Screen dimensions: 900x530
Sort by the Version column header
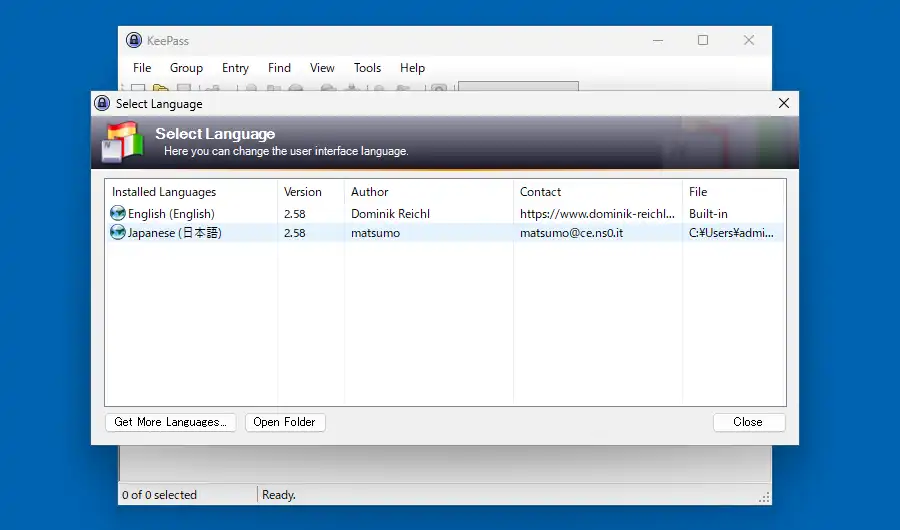pyautogui.click(x=311, y=192)
